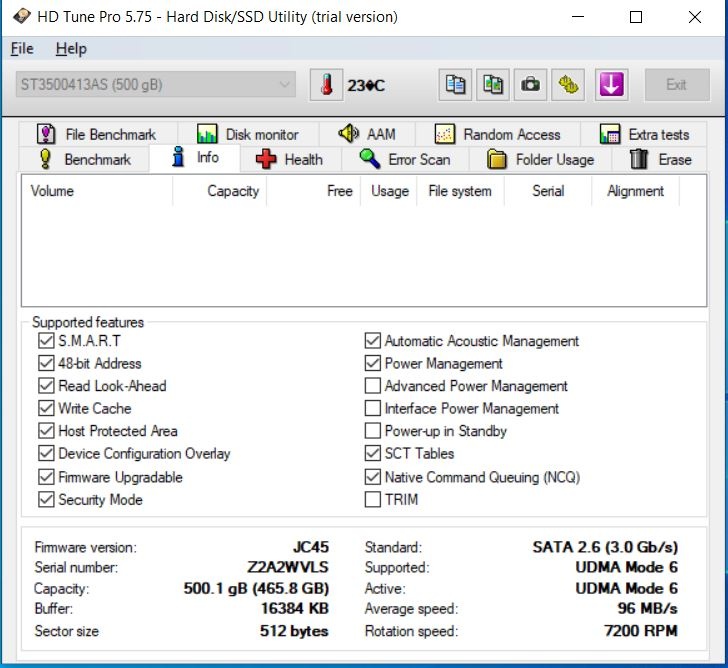The height and width of the screenshot is (668, 728).
Task: Open the Disk monitor tab
Action: 248,134
